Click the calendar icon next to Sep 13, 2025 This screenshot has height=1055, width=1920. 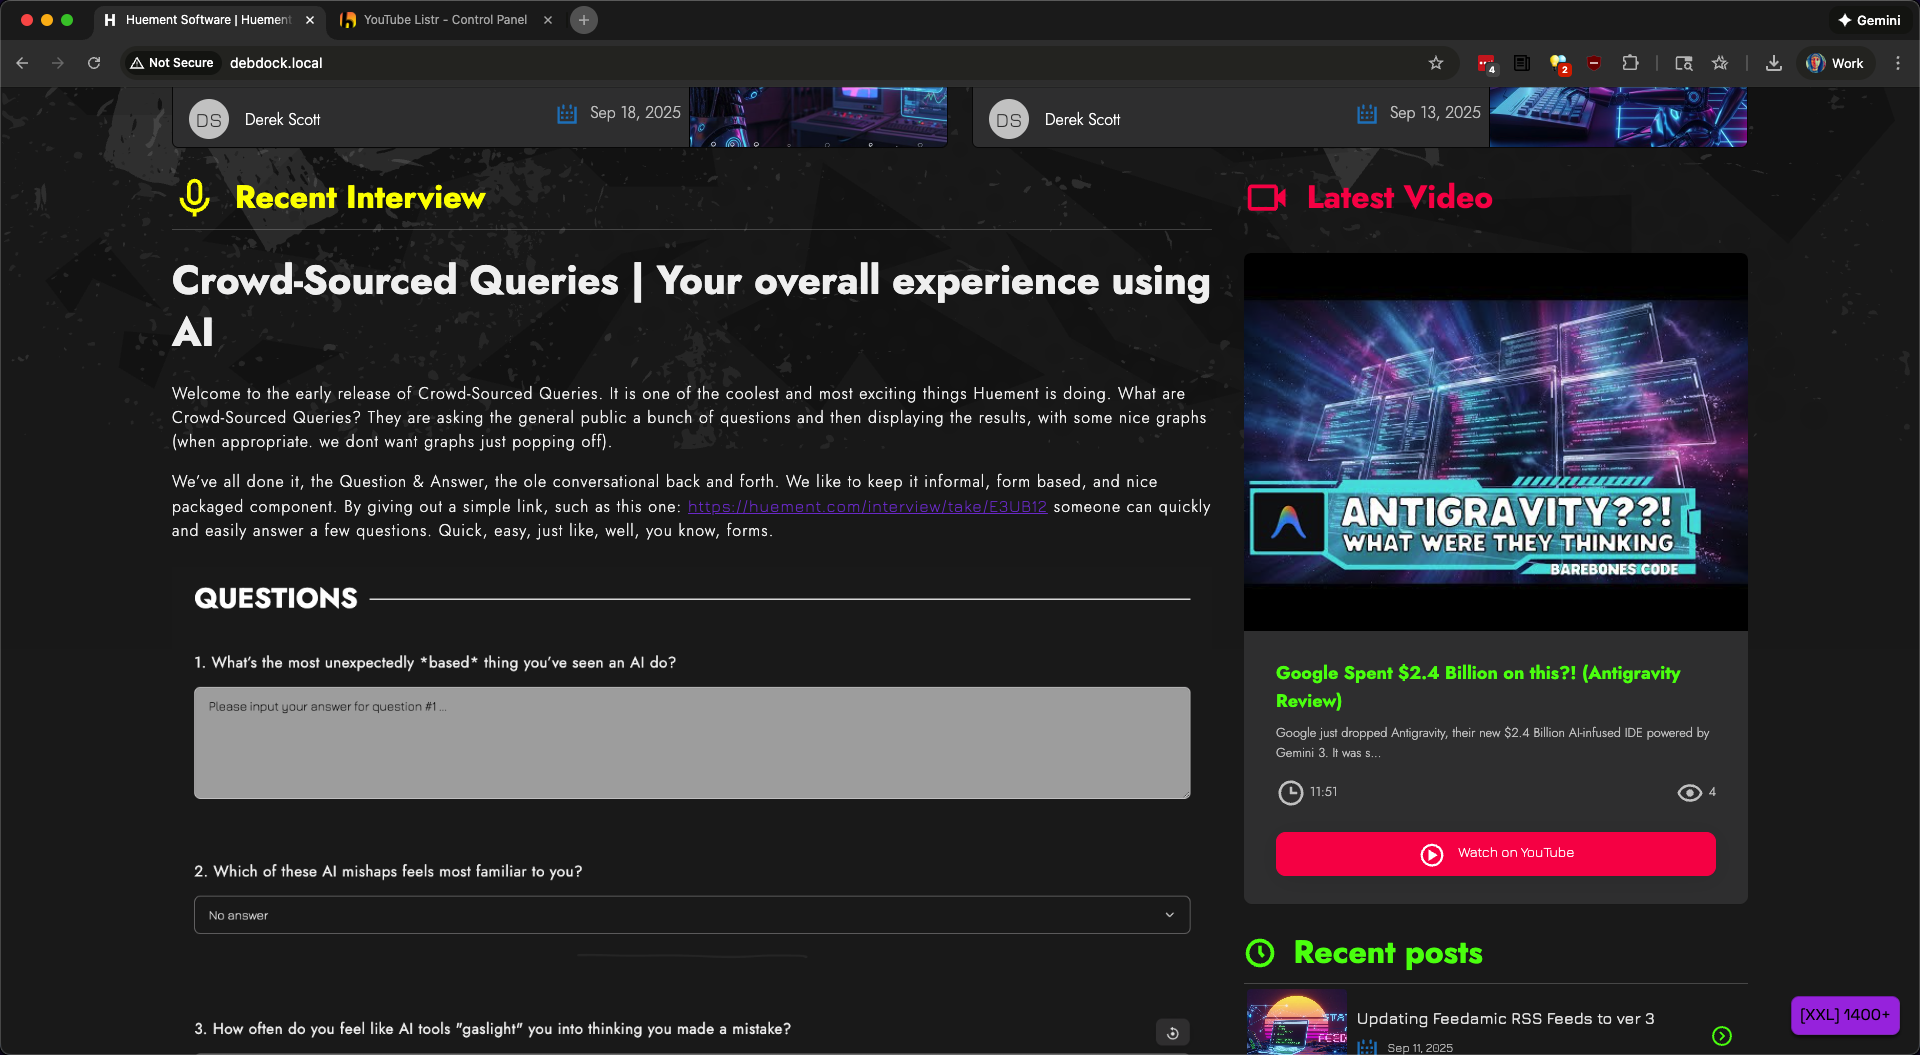1367,114
